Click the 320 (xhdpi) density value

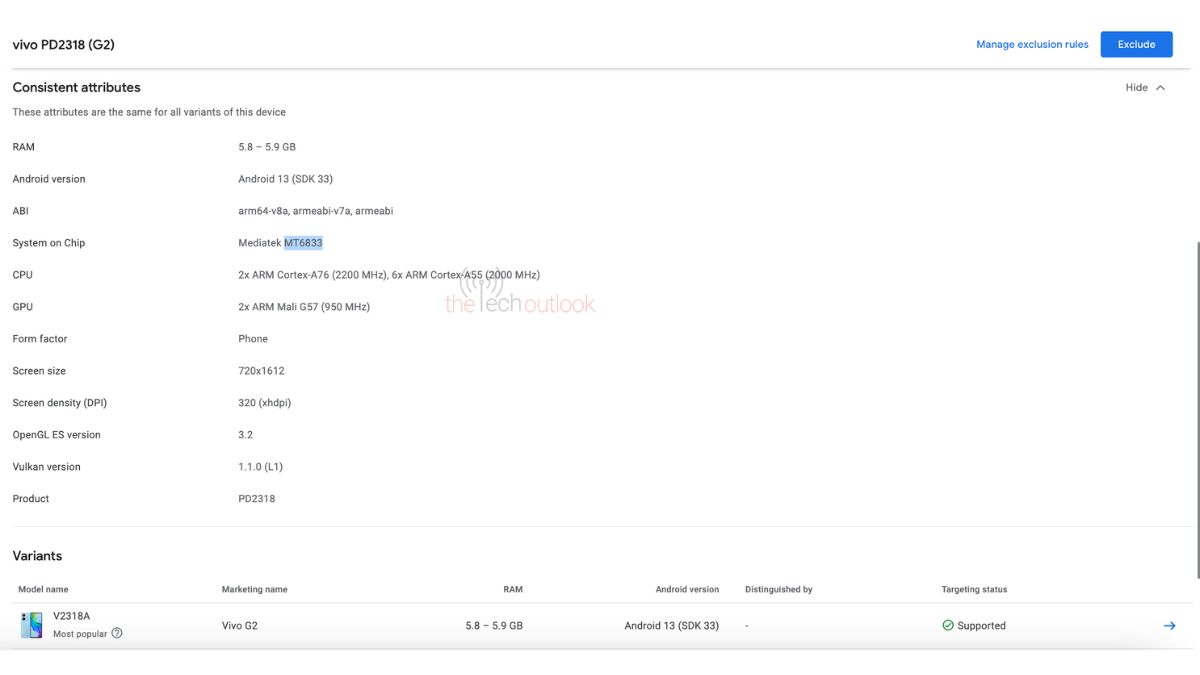tap(265, 403)
